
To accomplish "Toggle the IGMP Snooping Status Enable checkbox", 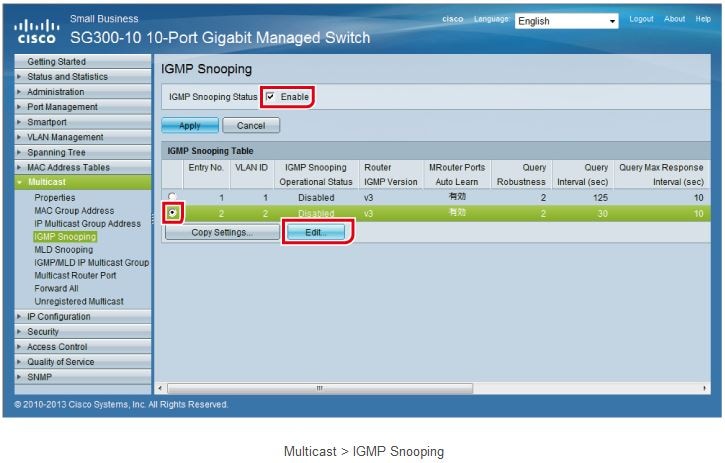I will [x=271, y=97].
